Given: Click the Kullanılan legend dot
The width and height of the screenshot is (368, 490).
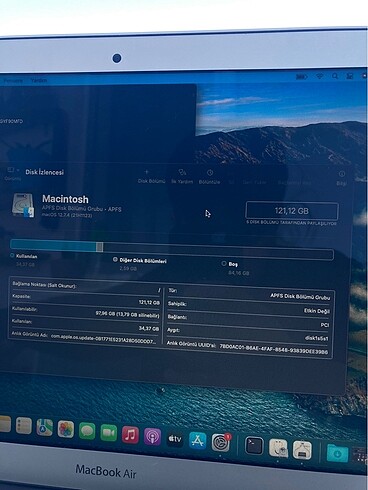Looking at the screenshot, I should [x=12, y=255].
